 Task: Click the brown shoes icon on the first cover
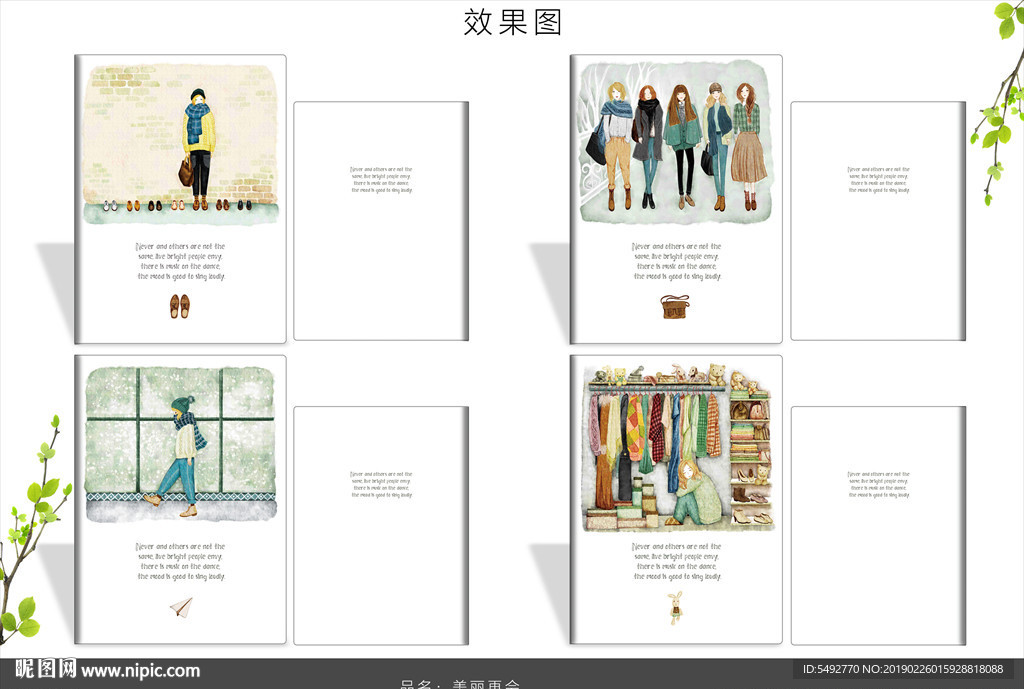coord(180,306)
